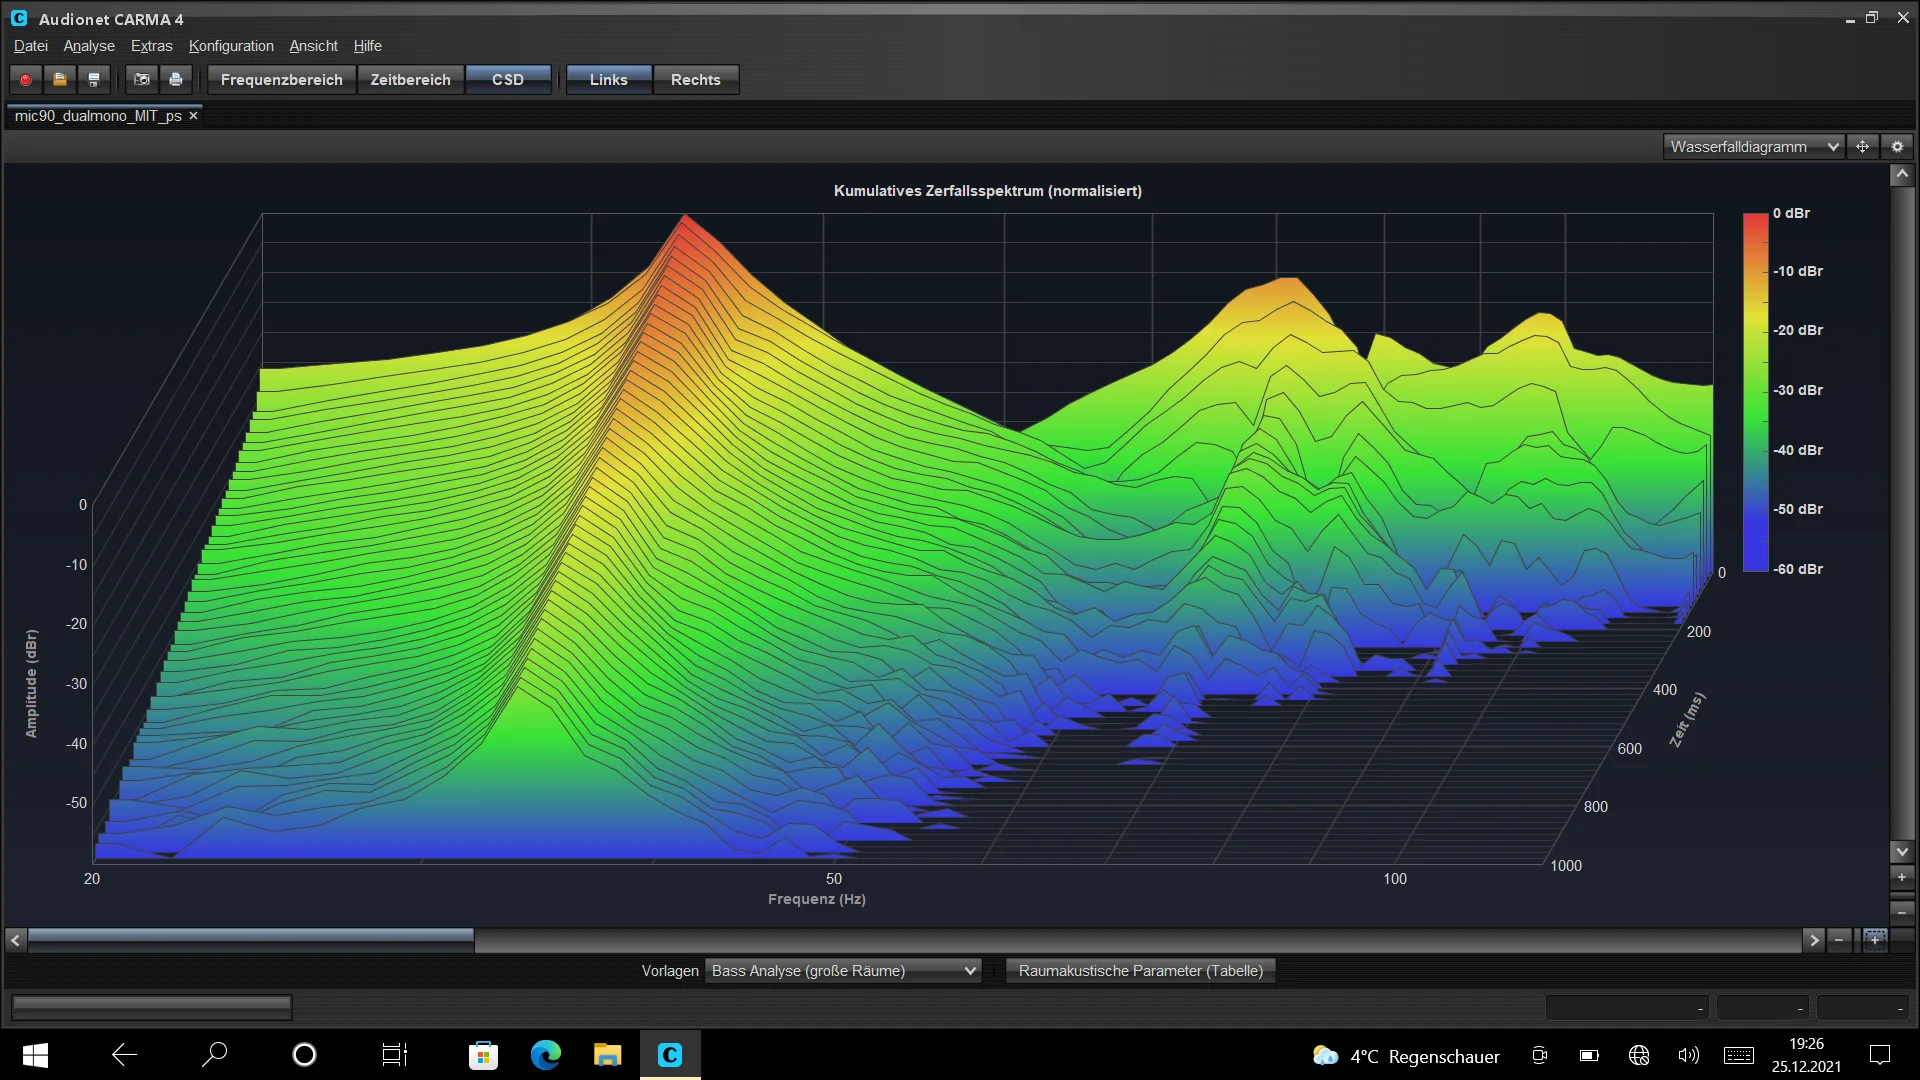The height and width of the screenshot is (1080, 1920).
Task: Click the dBr color scale legend
Action: [x=1755, y=392]
